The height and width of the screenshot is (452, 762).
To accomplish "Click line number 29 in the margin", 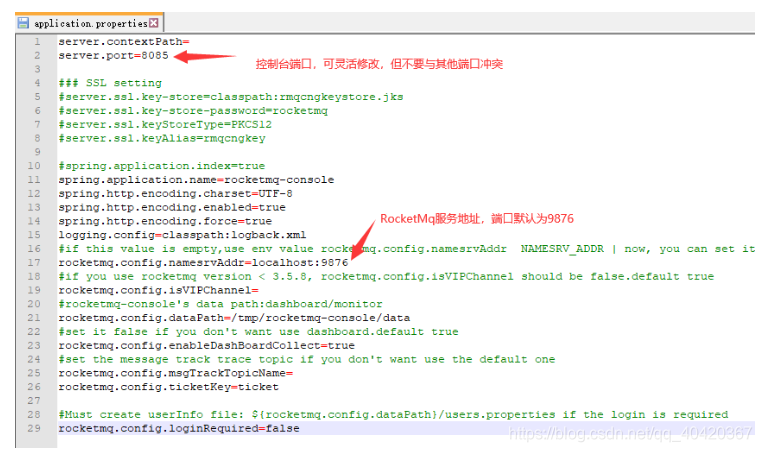I will [x=34, y=428].
